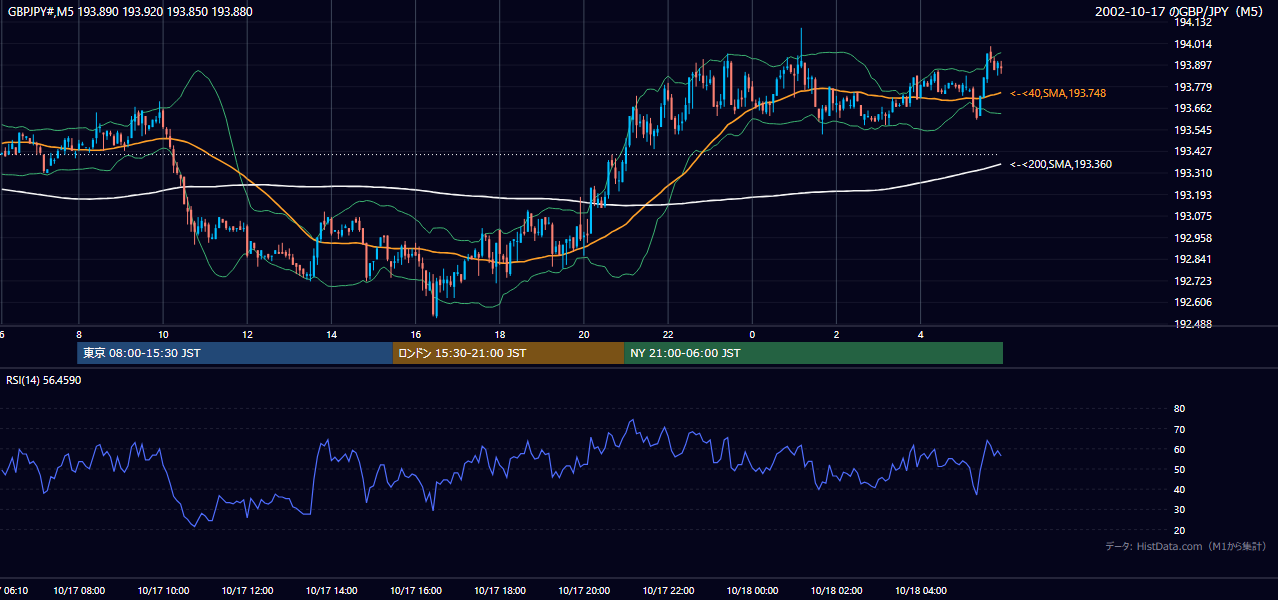Image resolution: width=1278 pixels, height=600 pixels.
Task: Click price axis value 192.723
Action: tap(1193, 281)
